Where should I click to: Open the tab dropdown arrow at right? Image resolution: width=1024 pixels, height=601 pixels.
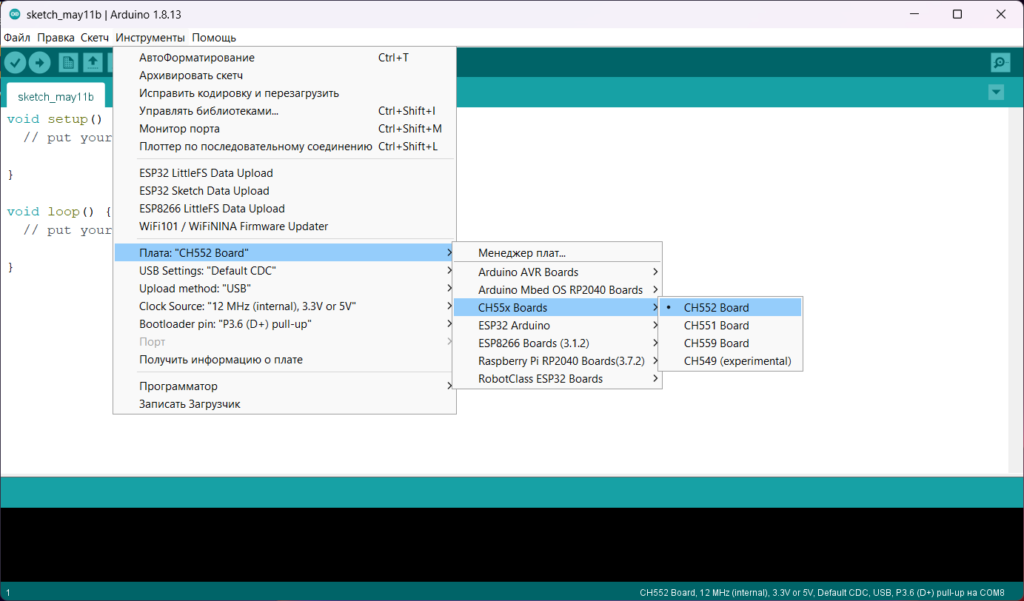pyautogui.click(x=995, y=93)
